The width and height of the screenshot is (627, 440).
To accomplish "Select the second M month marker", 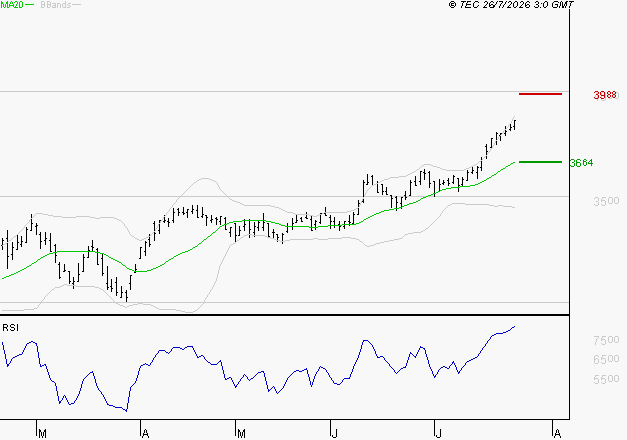I will pos(241,433).
